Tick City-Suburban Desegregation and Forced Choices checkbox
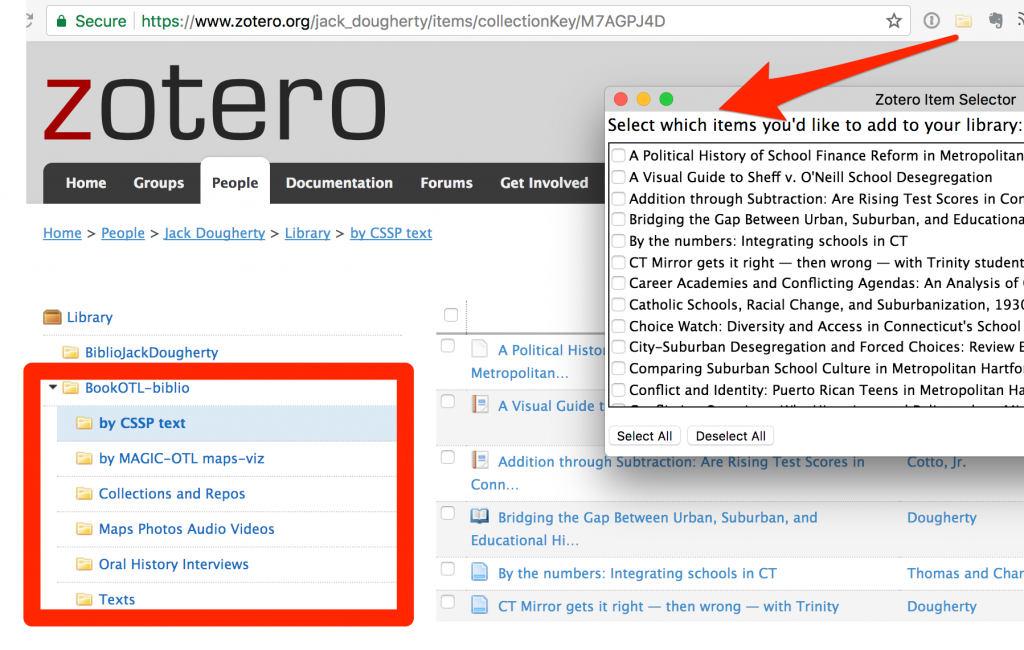Viewport: 1024px width, 650px height. 618,347
